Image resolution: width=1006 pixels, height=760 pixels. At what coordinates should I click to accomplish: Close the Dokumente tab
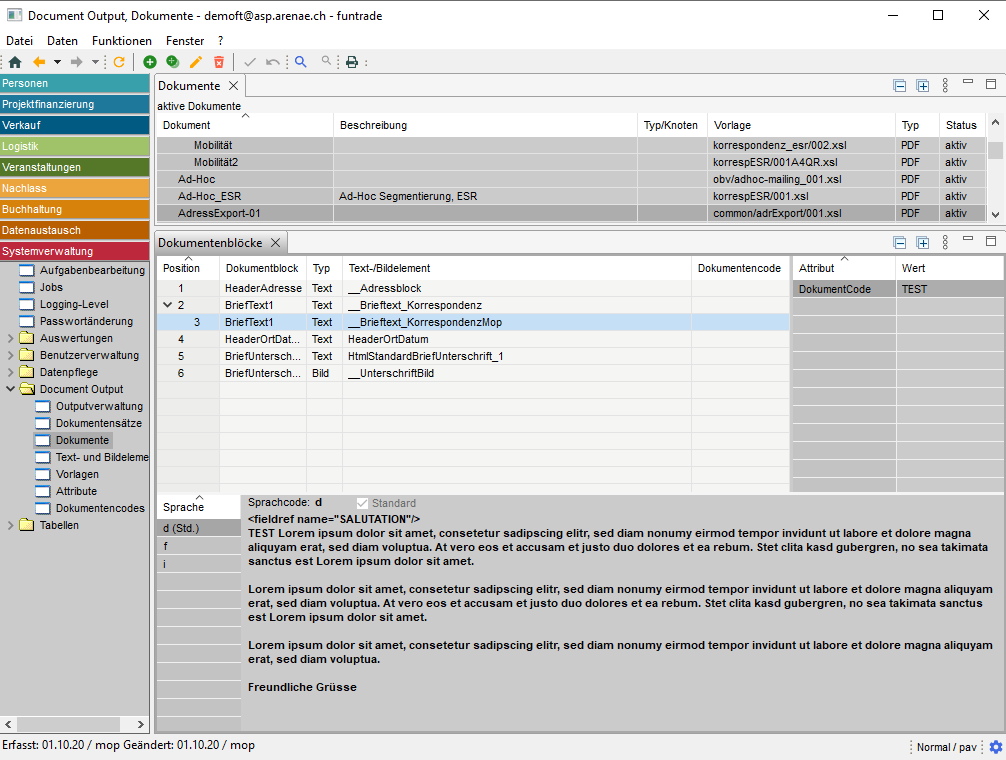234,86
